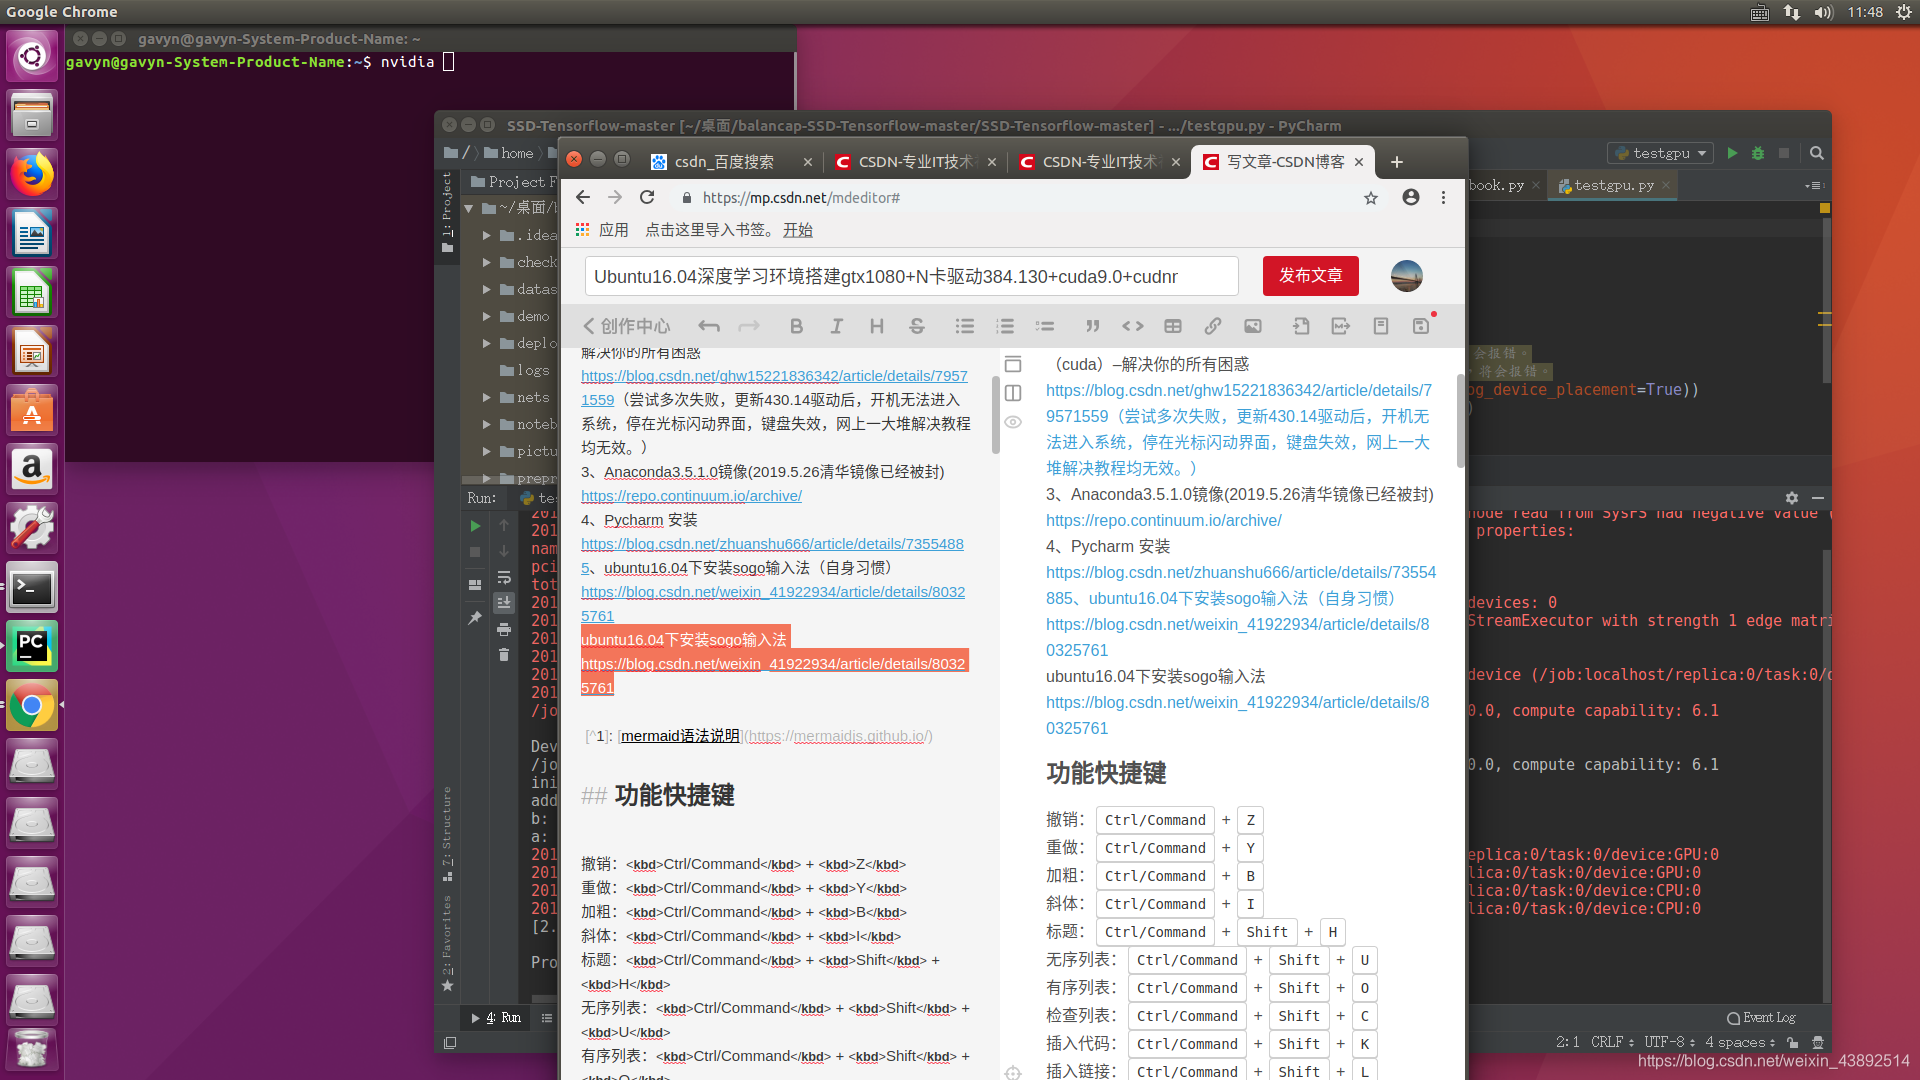This screenshot has height=1080, width=1920.
Task: Open testgpu run configuration dropdown
Action: tap(1661, 153)
